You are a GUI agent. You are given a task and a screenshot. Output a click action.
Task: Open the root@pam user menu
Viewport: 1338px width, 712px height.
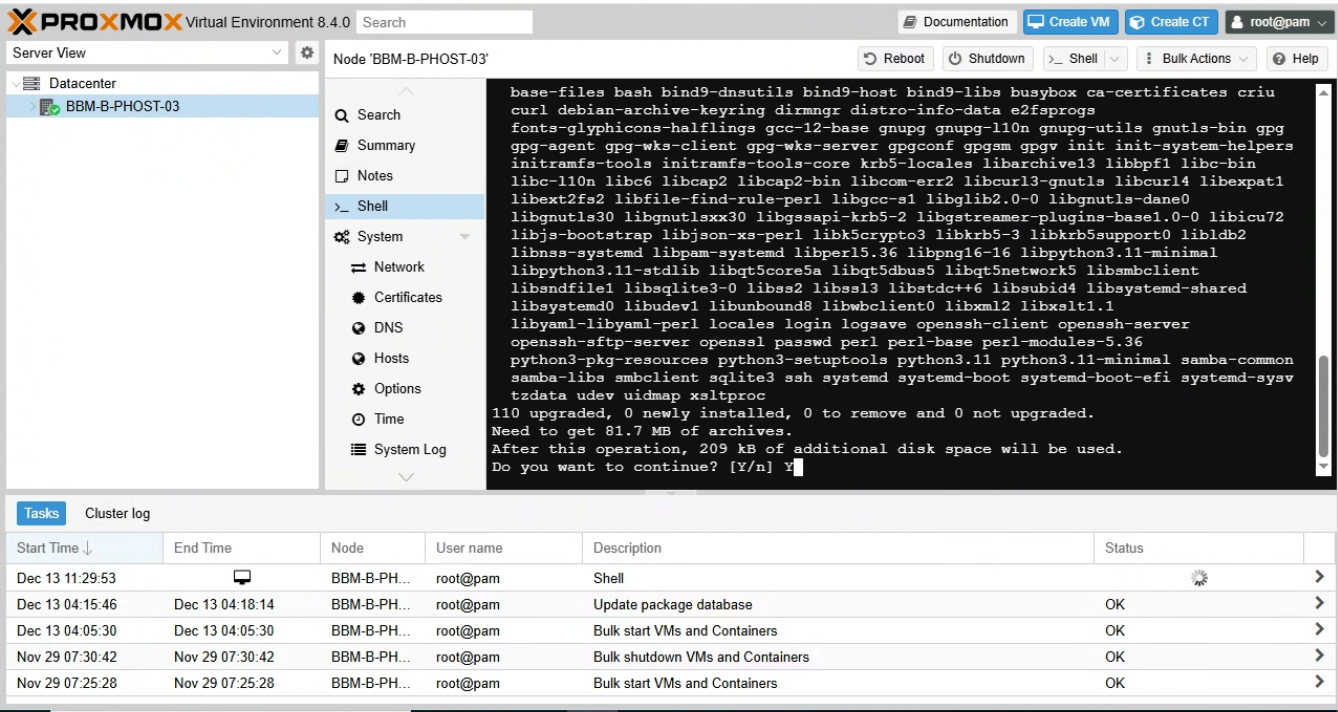click(1281, 22)
